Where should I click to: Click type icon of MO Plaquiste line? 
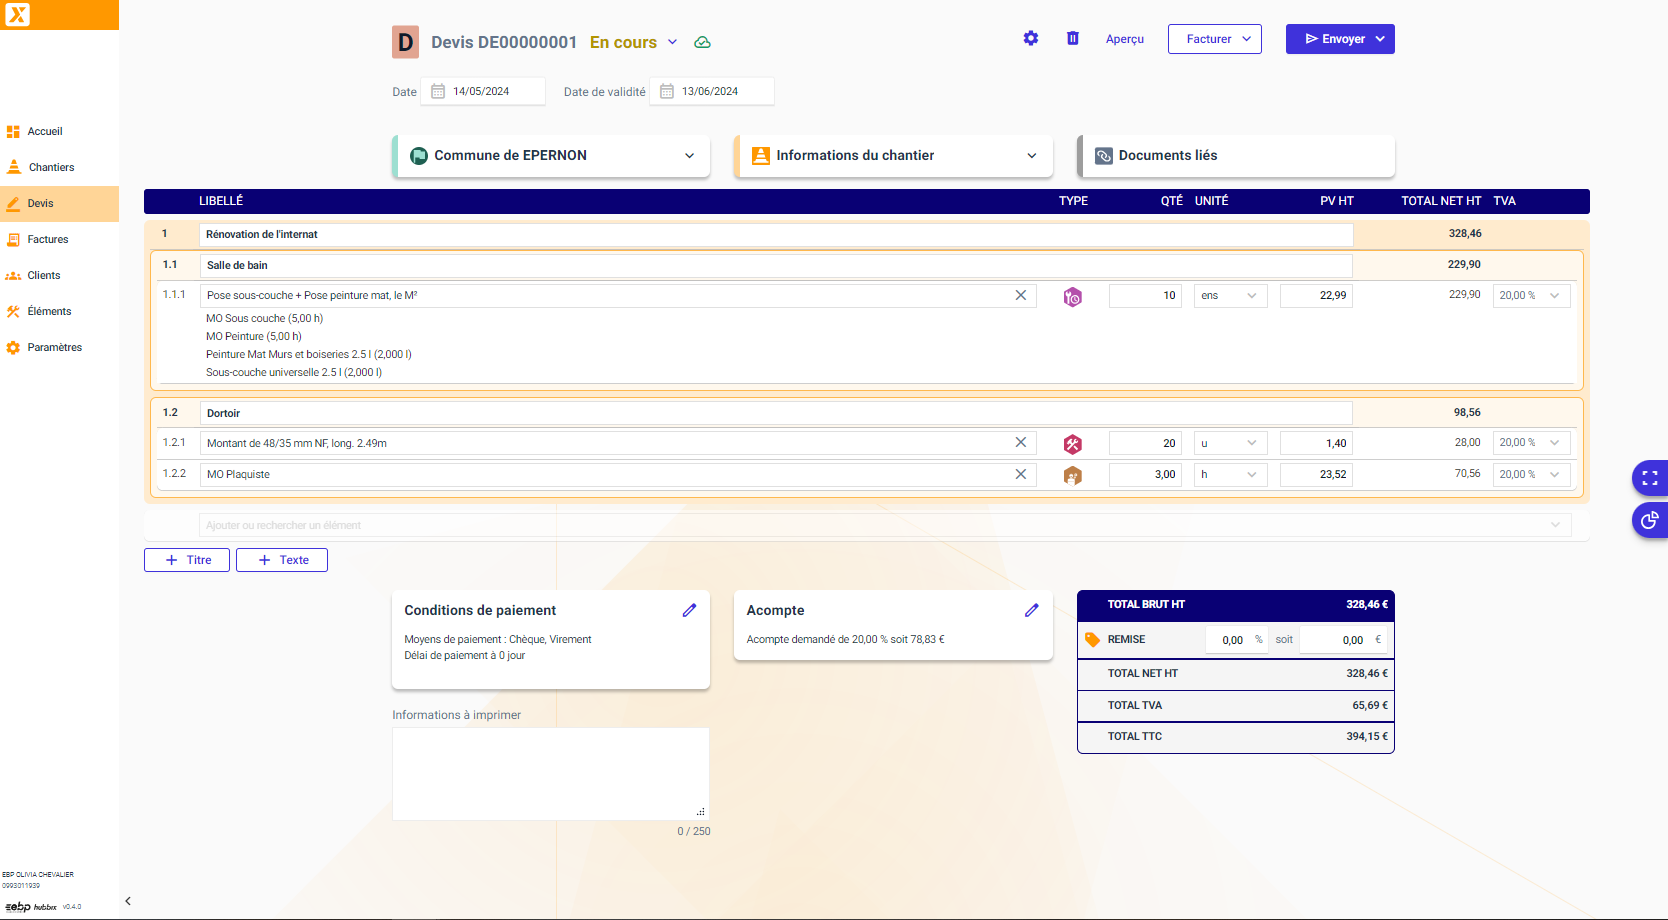point(1073,476)
